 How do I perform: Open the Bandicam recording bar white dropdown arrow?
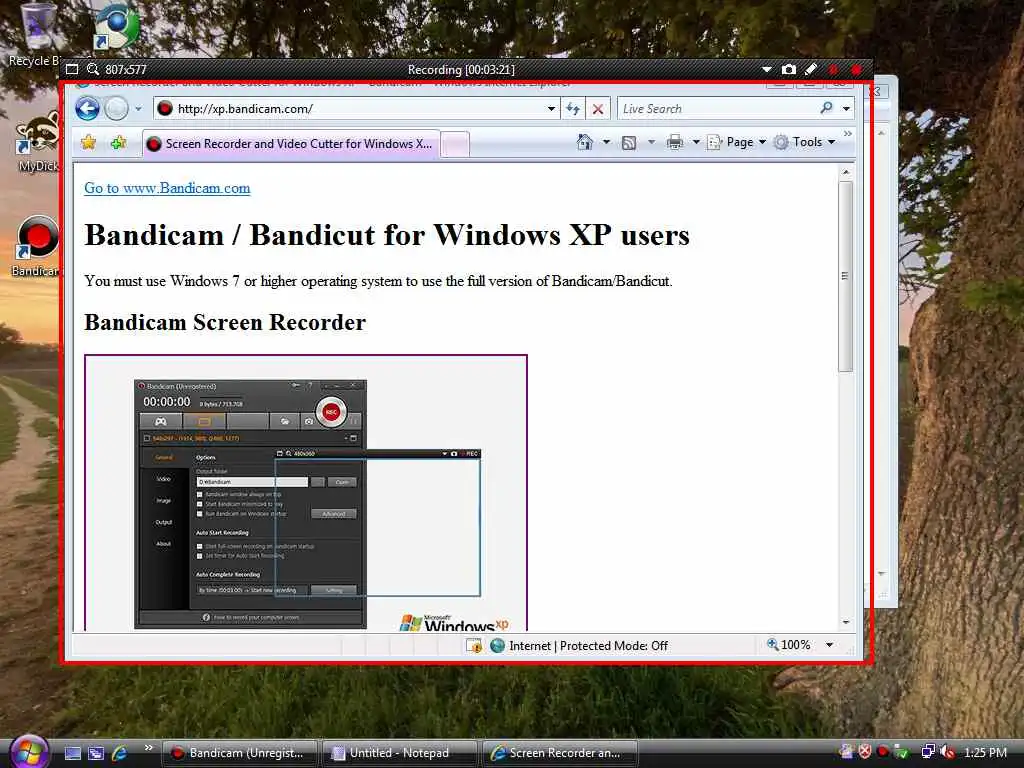coord(767,69)
